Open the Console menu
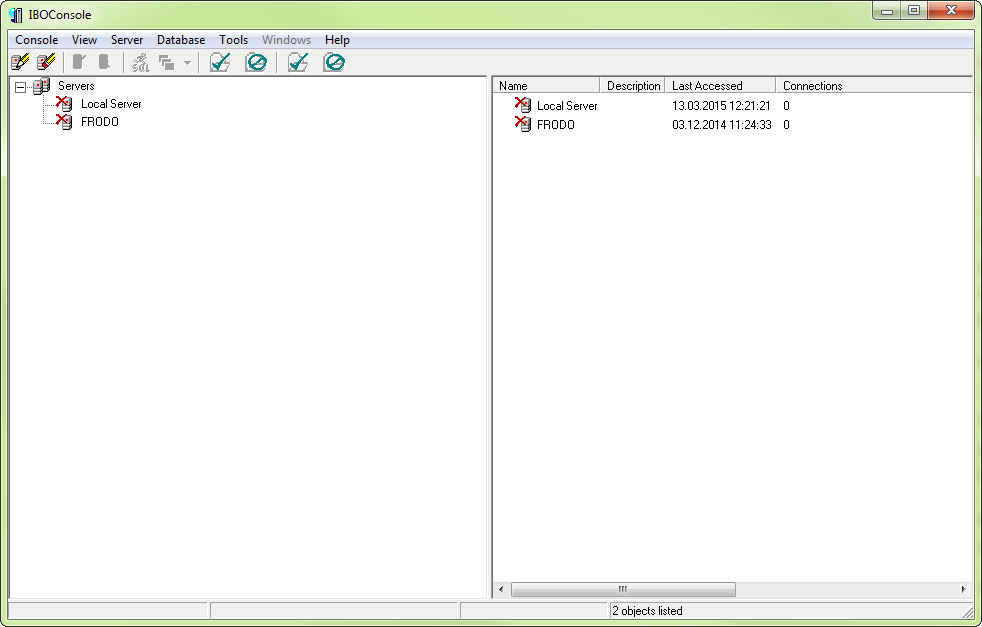Screen dimensions: 982x627 pos(36,39)
